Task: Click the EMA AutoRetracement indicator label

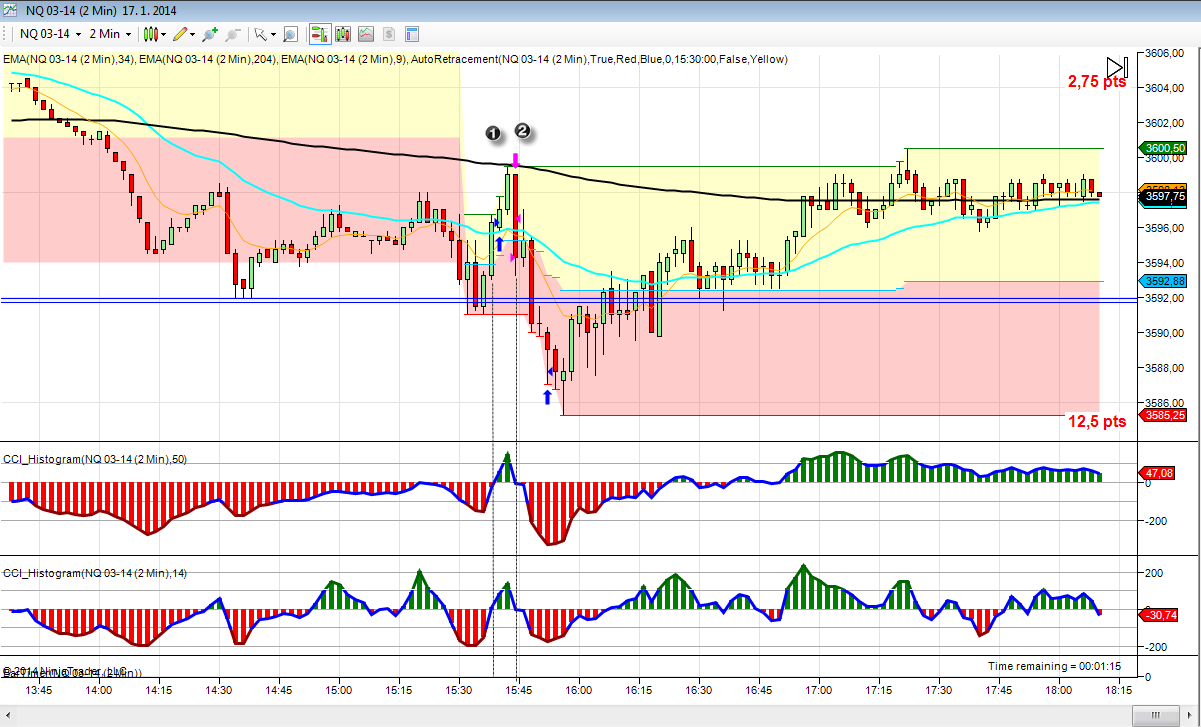Action: 395,59
